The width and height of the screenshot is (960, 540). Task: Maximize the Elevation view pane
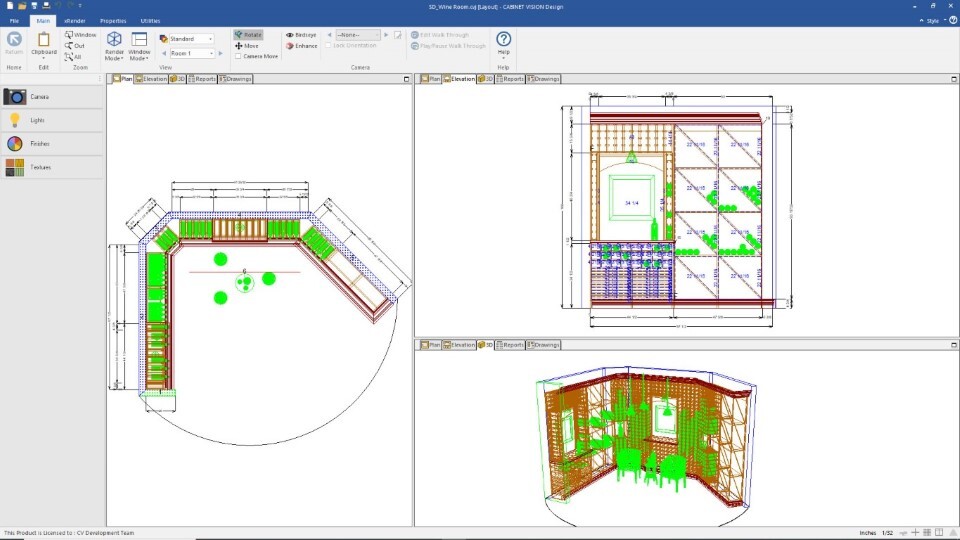[953, 79]
